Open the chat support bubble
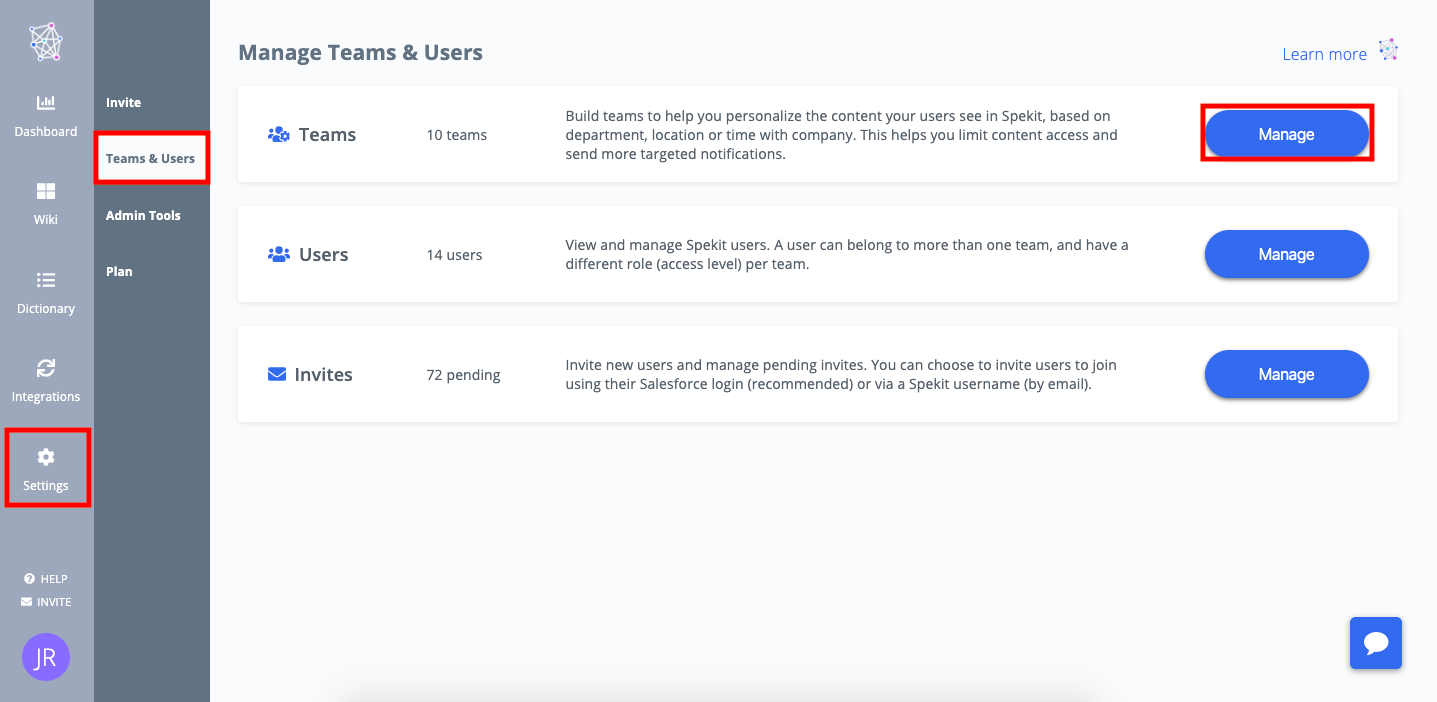The image size is (1437, 702). pyautogui.click(x=1376, y=643)
